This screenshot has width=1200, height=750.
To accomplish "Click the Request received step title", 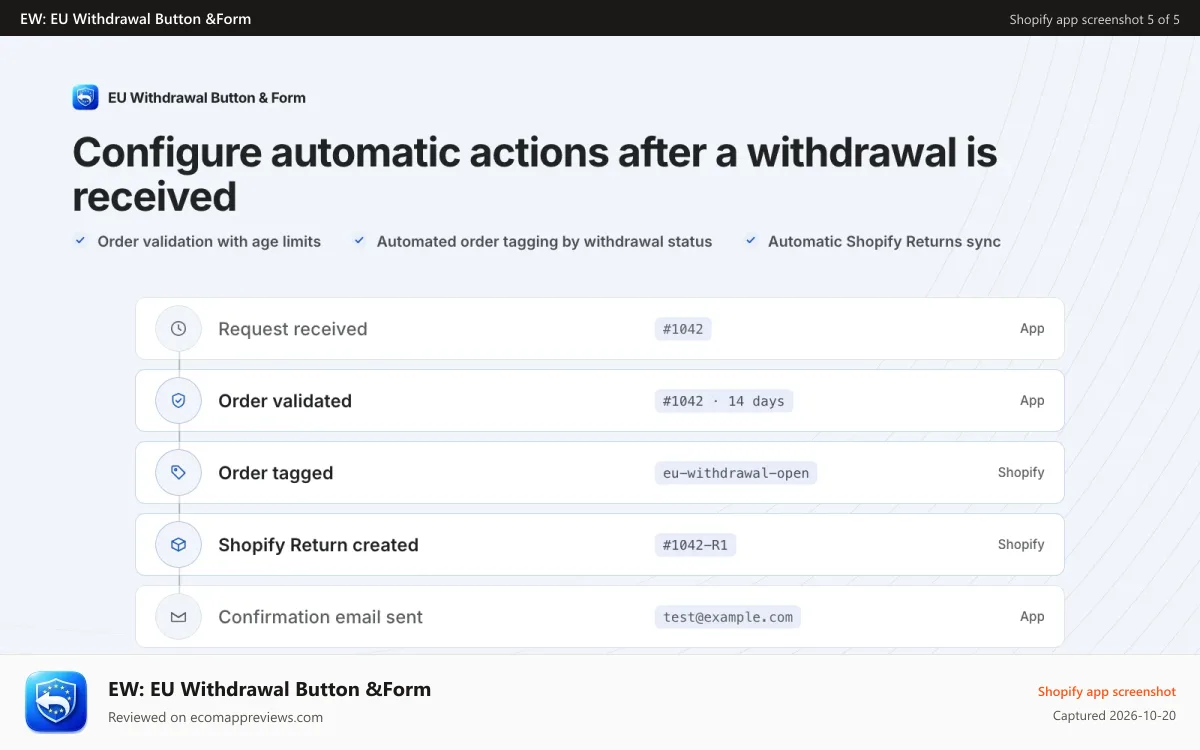I will click(x=293, y=329).
